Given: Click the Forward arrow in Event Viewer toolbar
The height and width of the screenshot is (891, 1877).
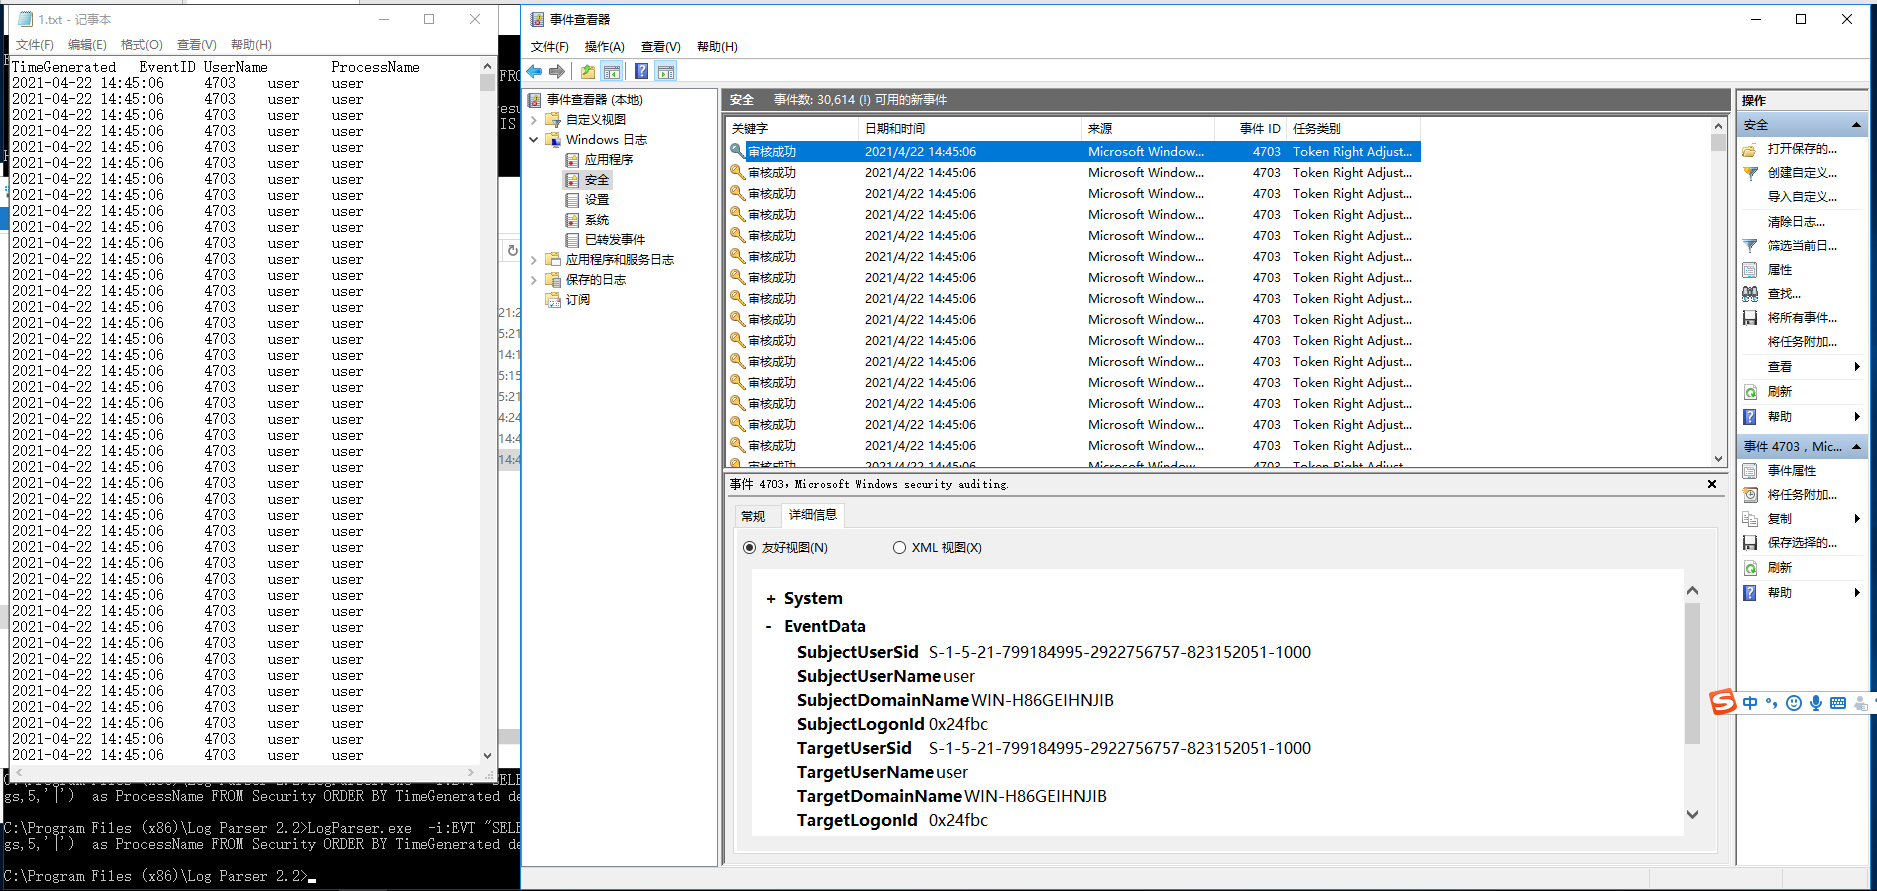Looking at the screenshot, I should [557, 72].
